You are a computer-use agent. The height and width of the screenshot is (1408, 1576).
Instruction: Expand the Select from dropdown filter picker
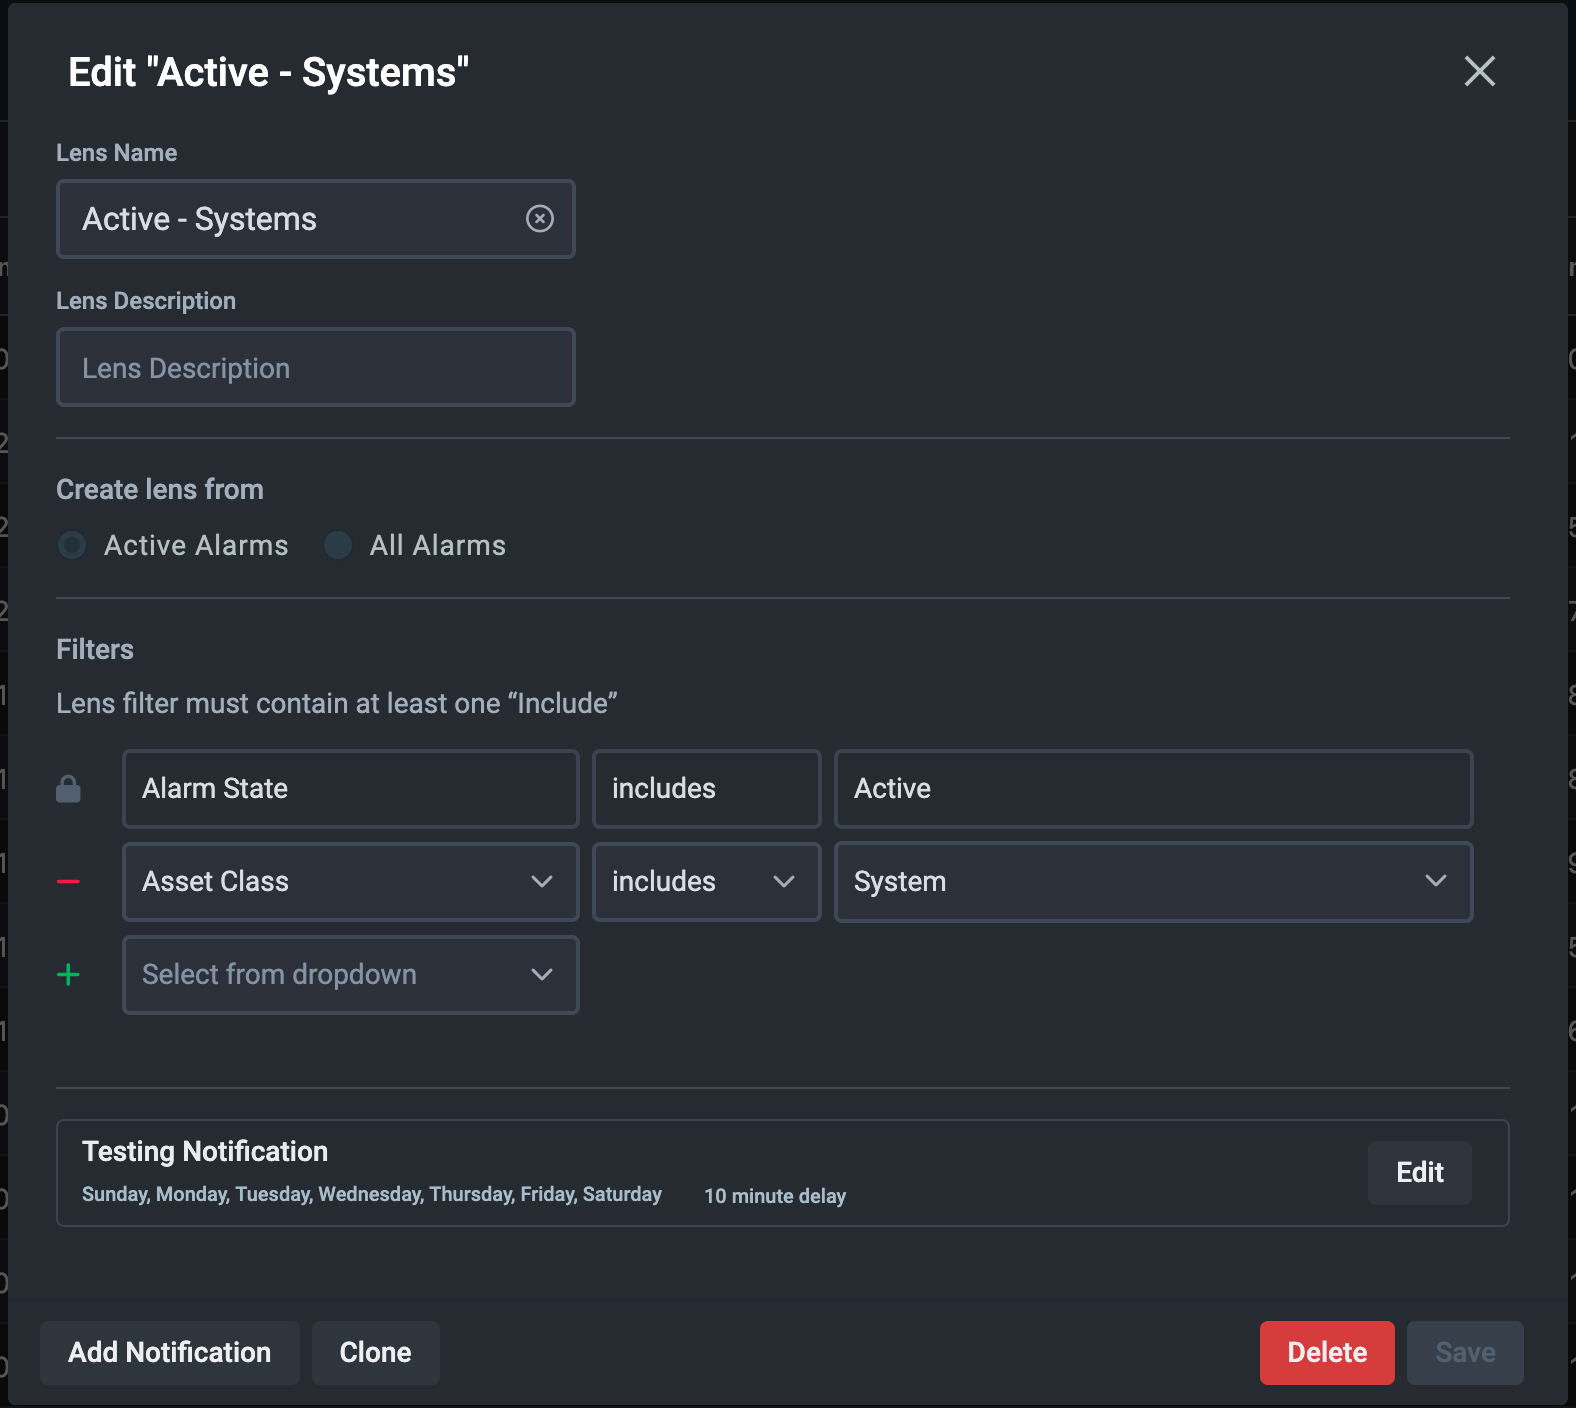pos(350,974)
